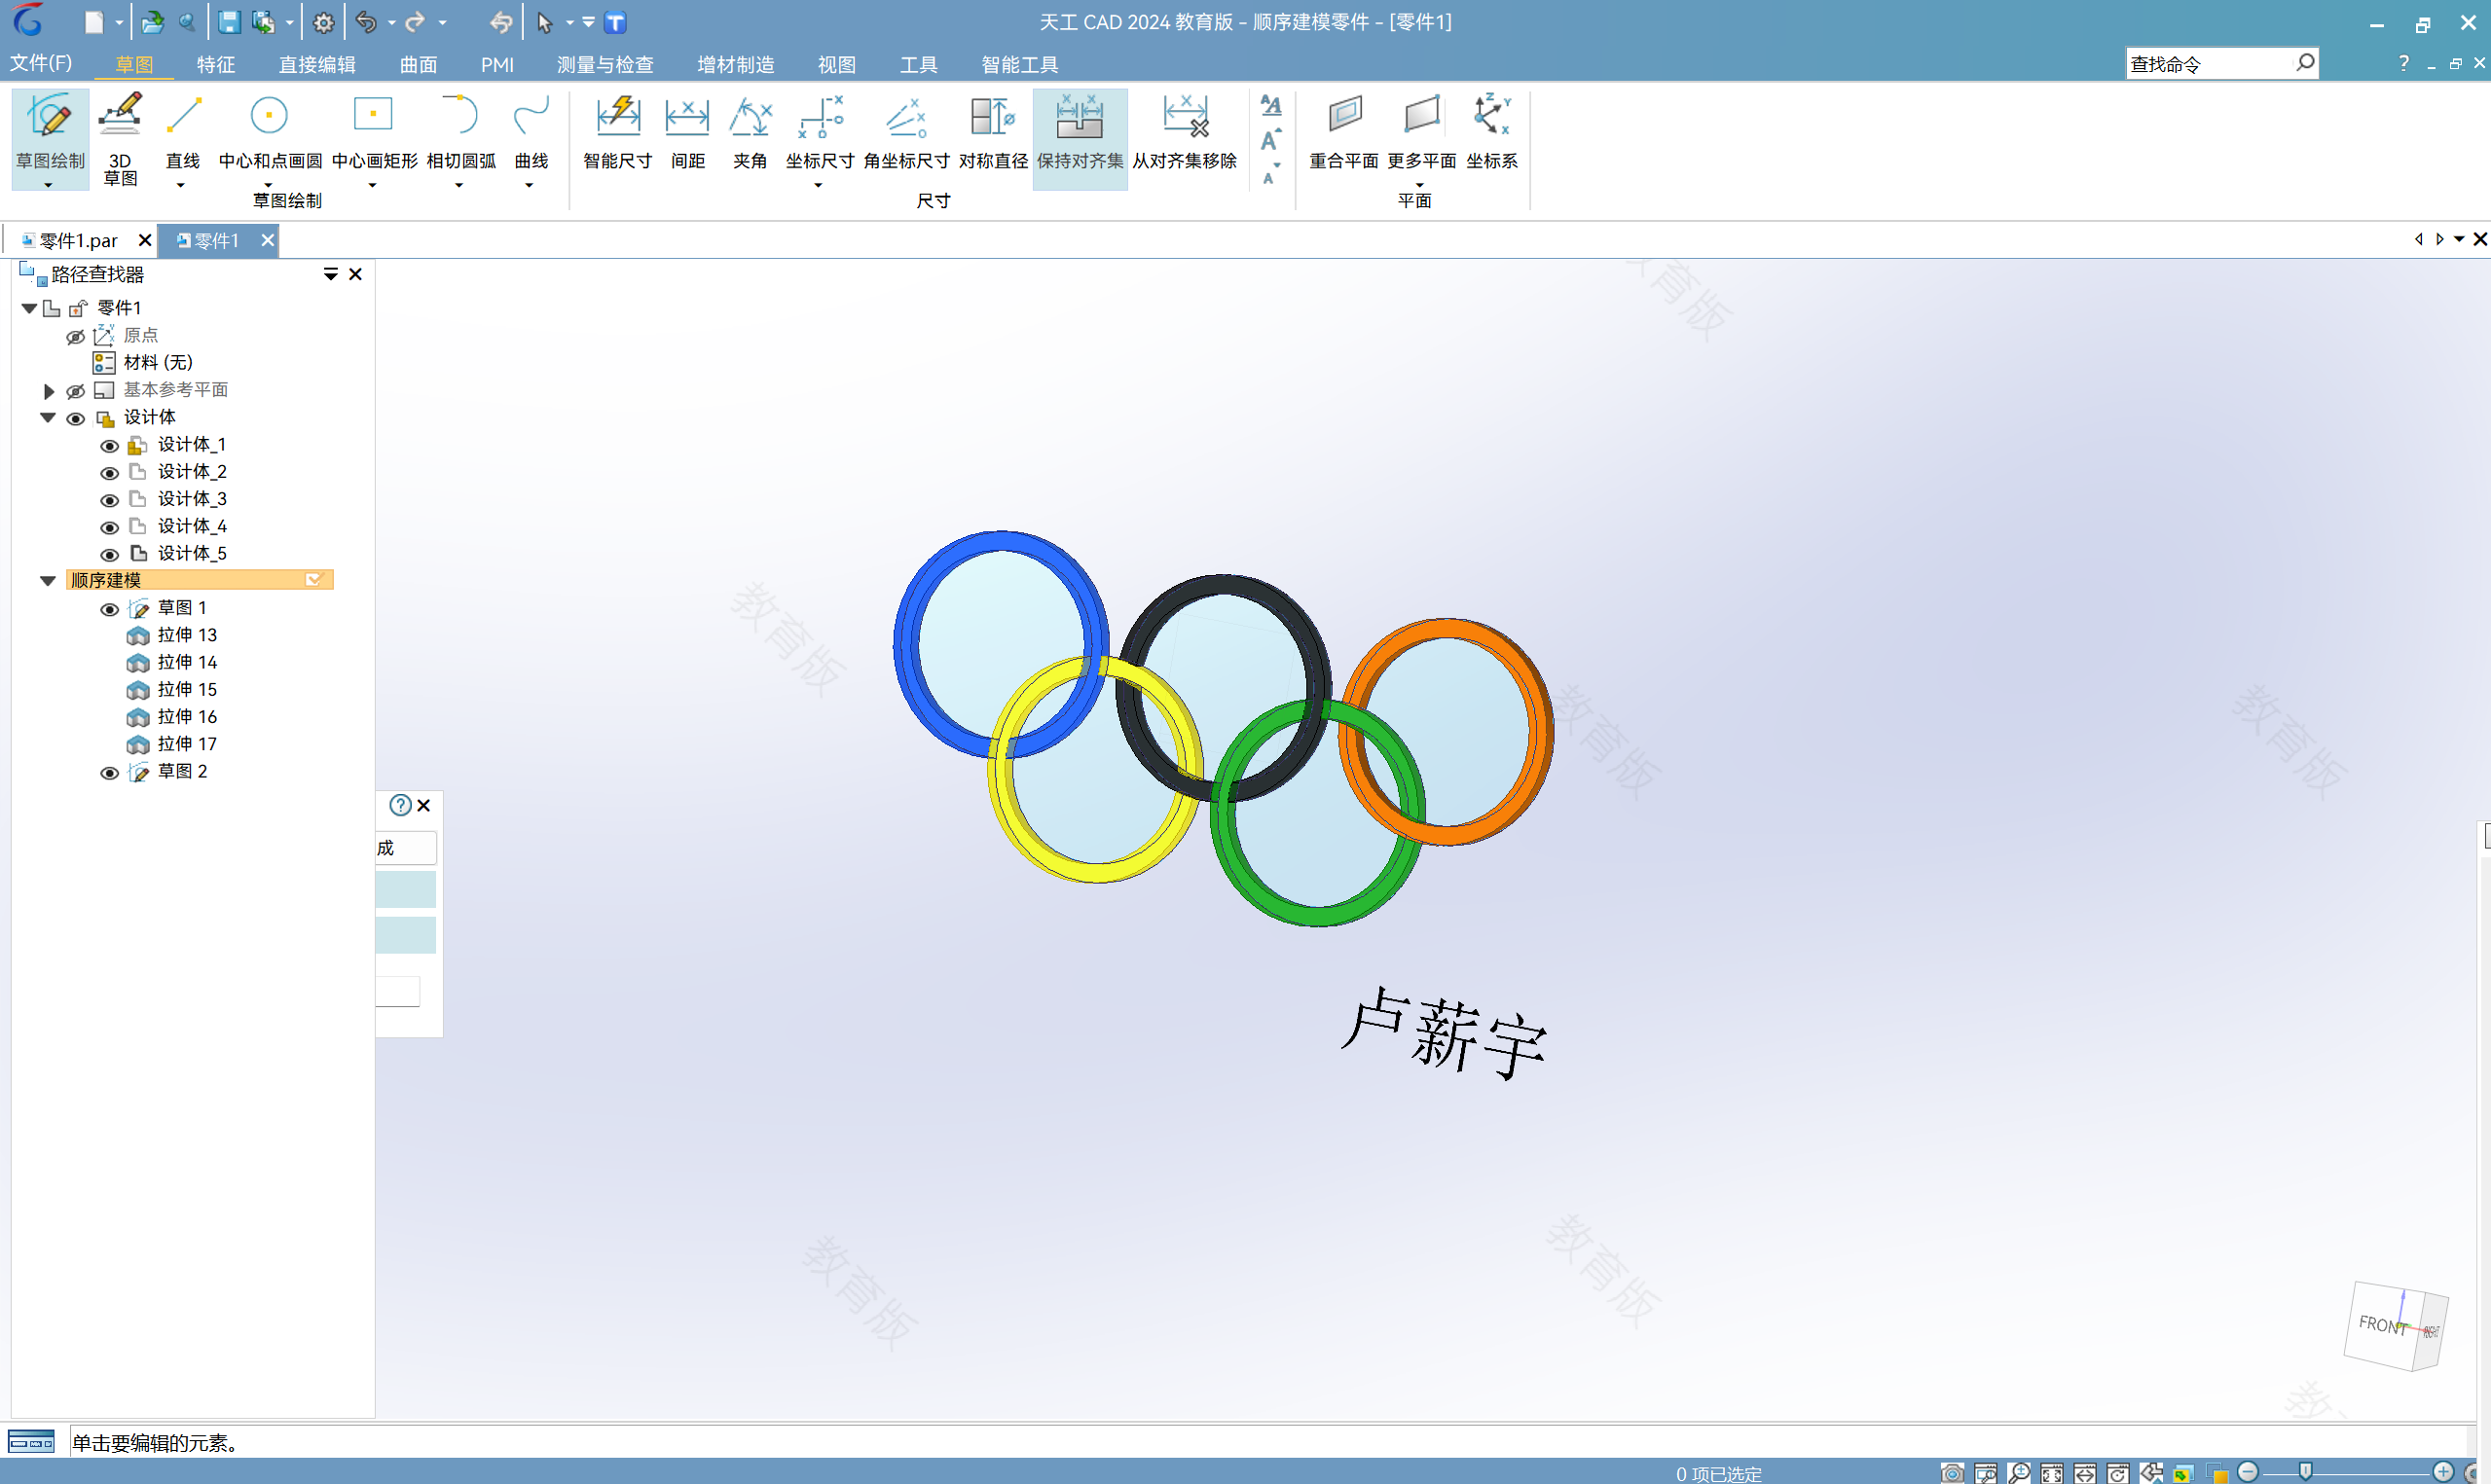
Task: Open the 草图绘制 dropdown arrow
Action: pos(48,186)
